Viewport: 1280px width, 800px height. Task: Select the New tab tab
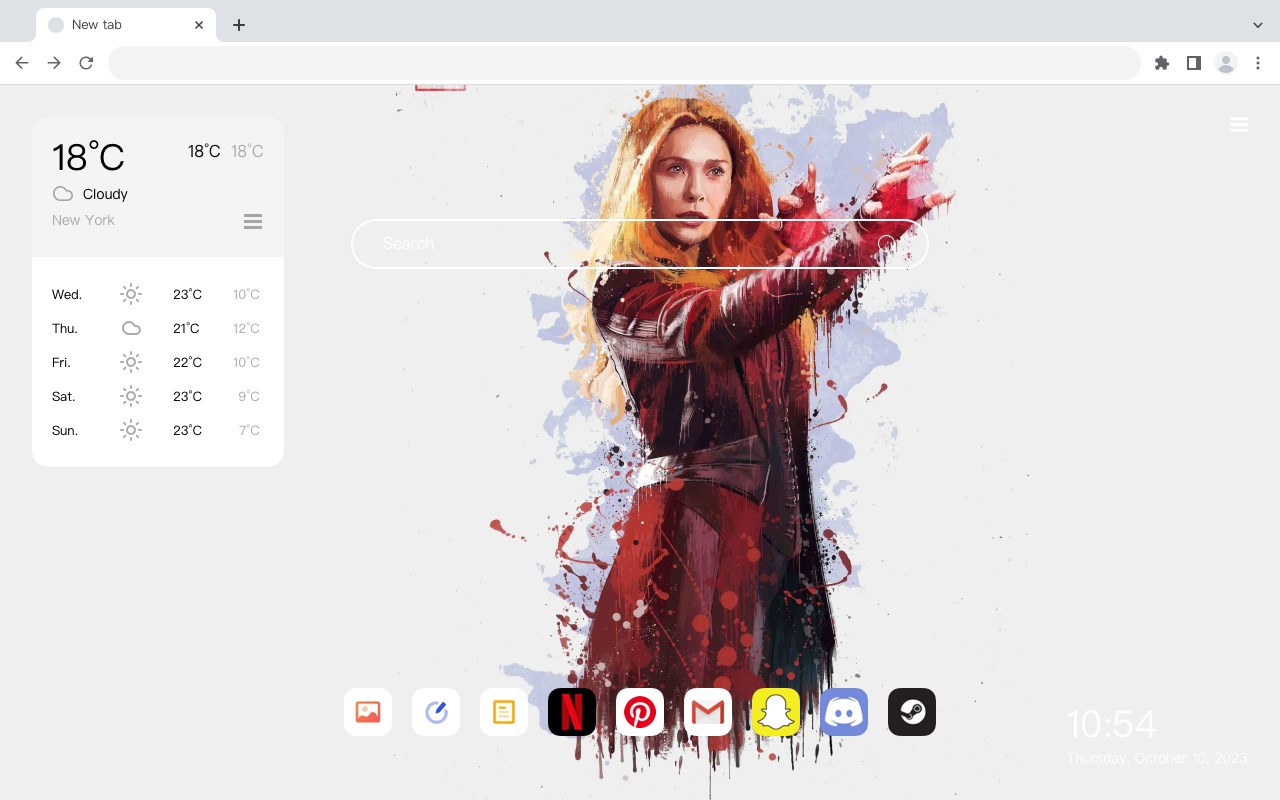point(126,25)
